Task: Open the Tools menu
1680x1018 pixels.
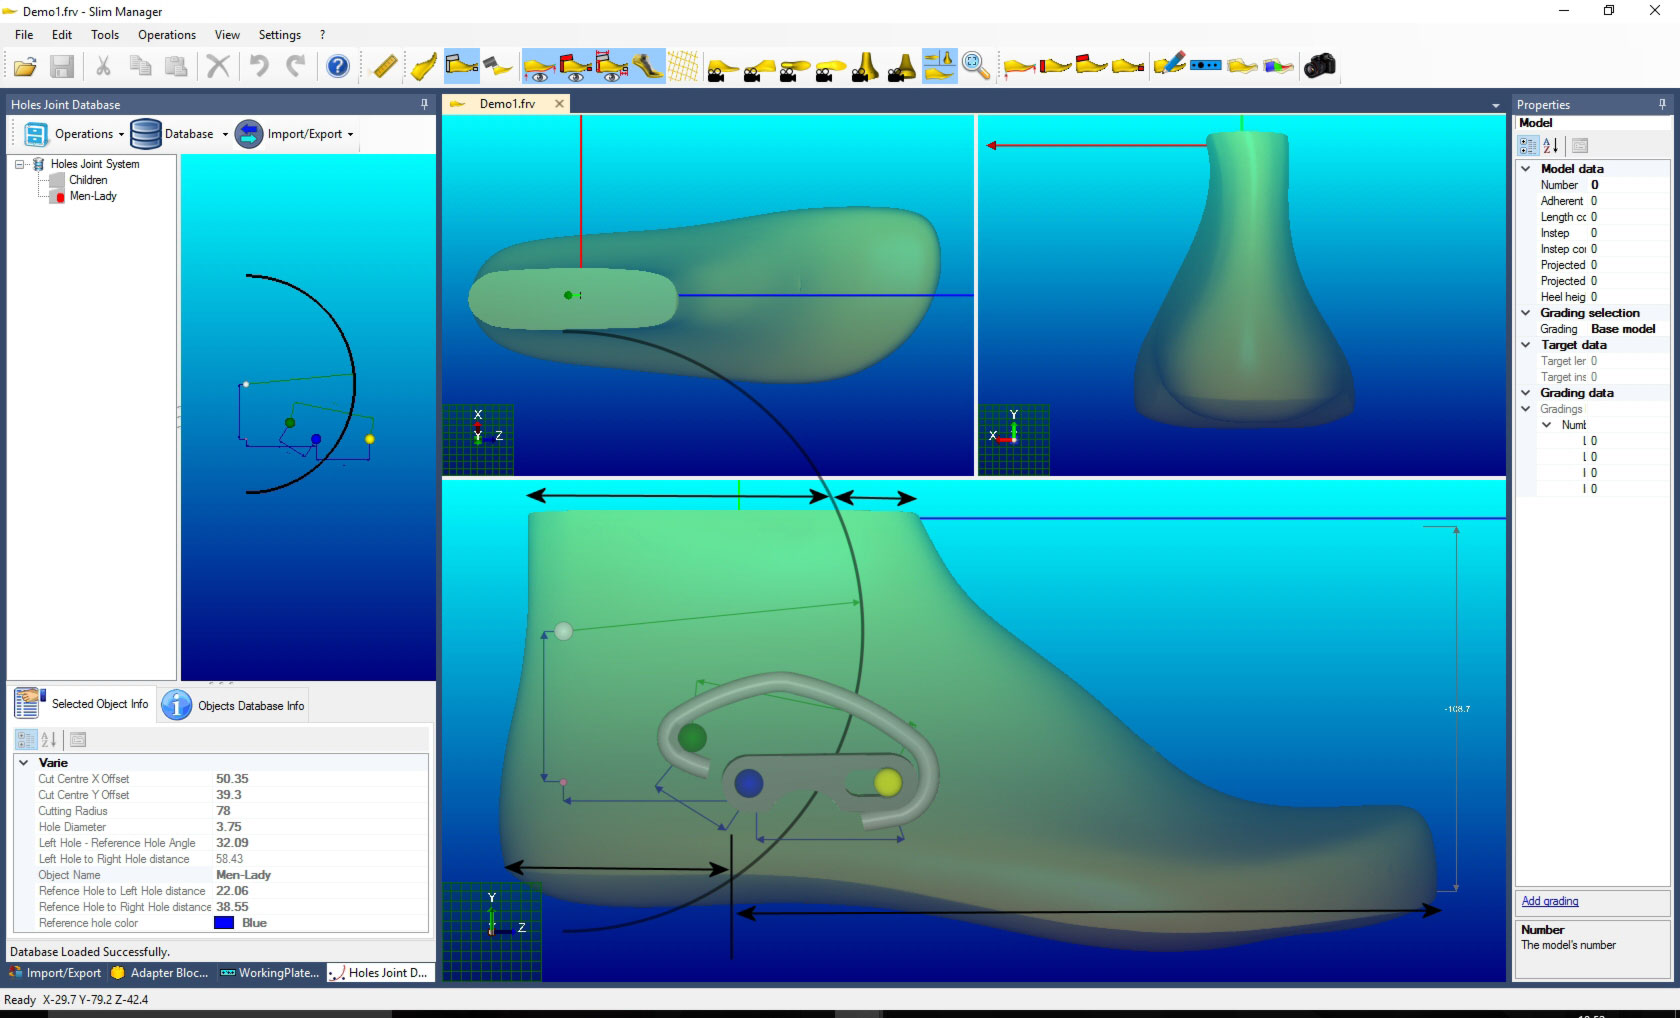Action: click(x=105, y=35)
